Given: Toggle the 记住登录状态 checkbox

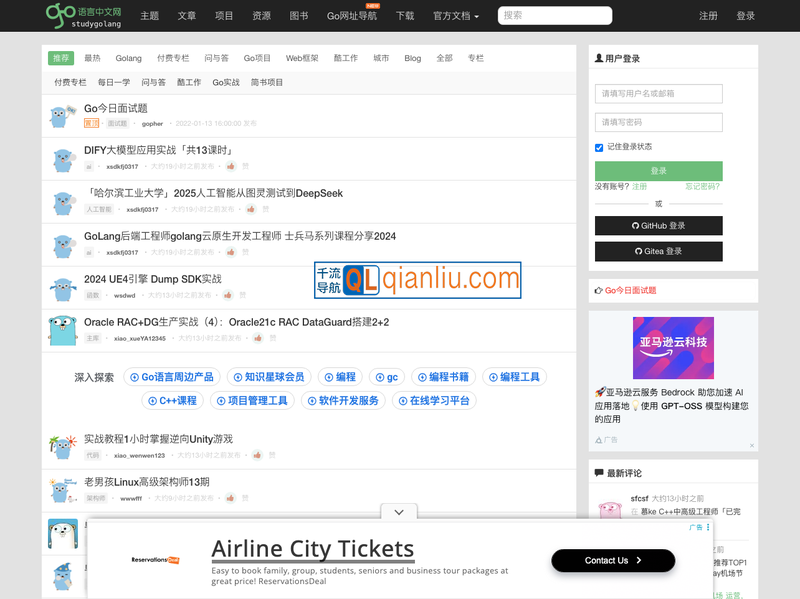Looking at the screenshot, I should 598,145.
